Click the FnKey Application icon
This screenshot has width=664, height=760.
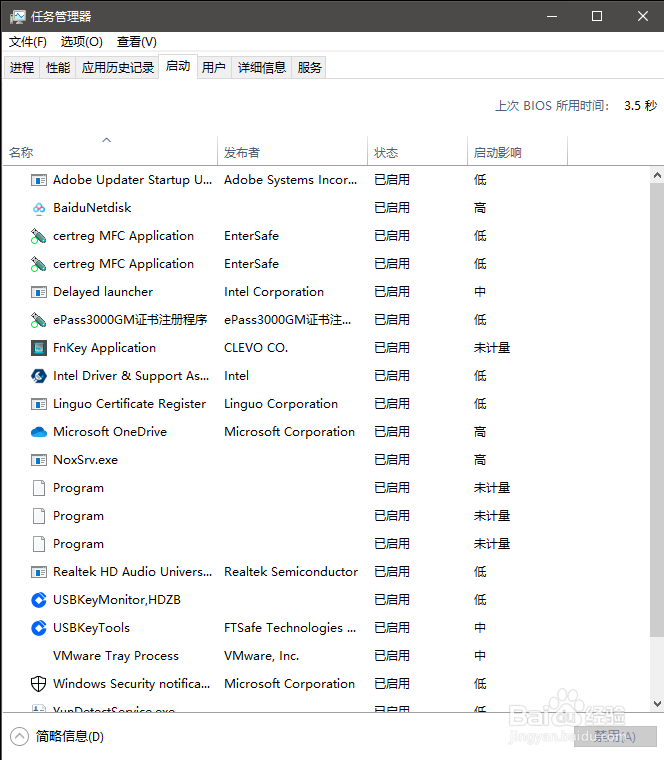(x=39, y=348)
